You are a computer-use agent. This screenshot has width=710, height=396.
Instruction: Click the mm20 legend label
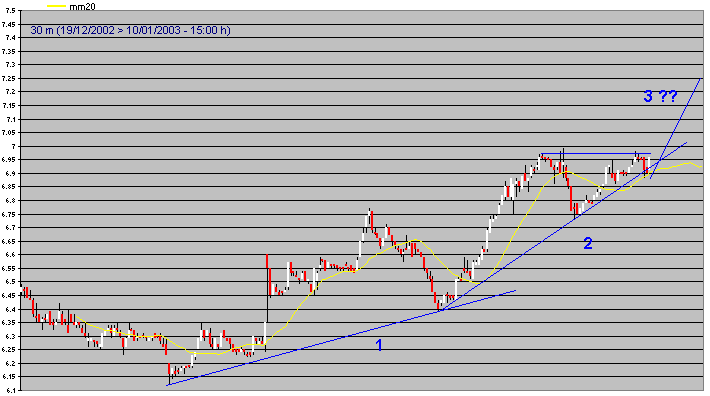[x=82, y=6]
